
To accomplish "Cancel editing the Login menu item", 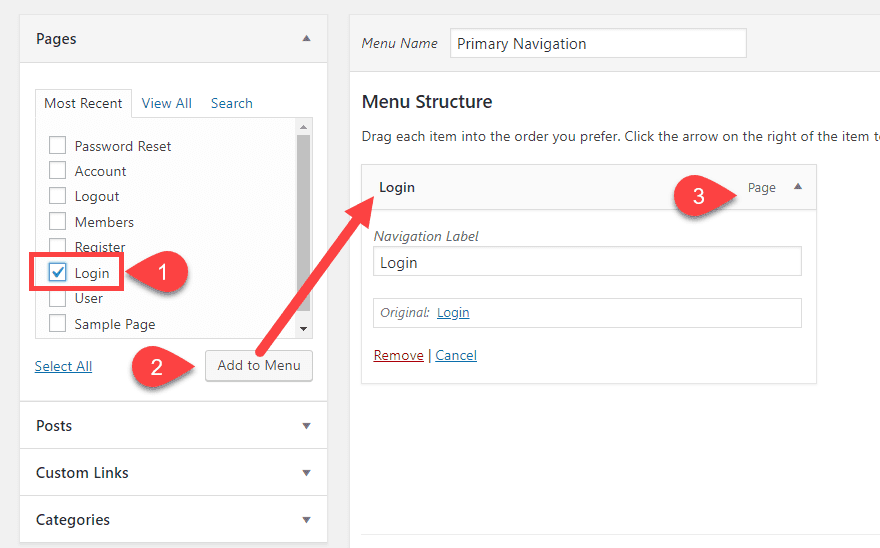I will click(x=456, y=355).
